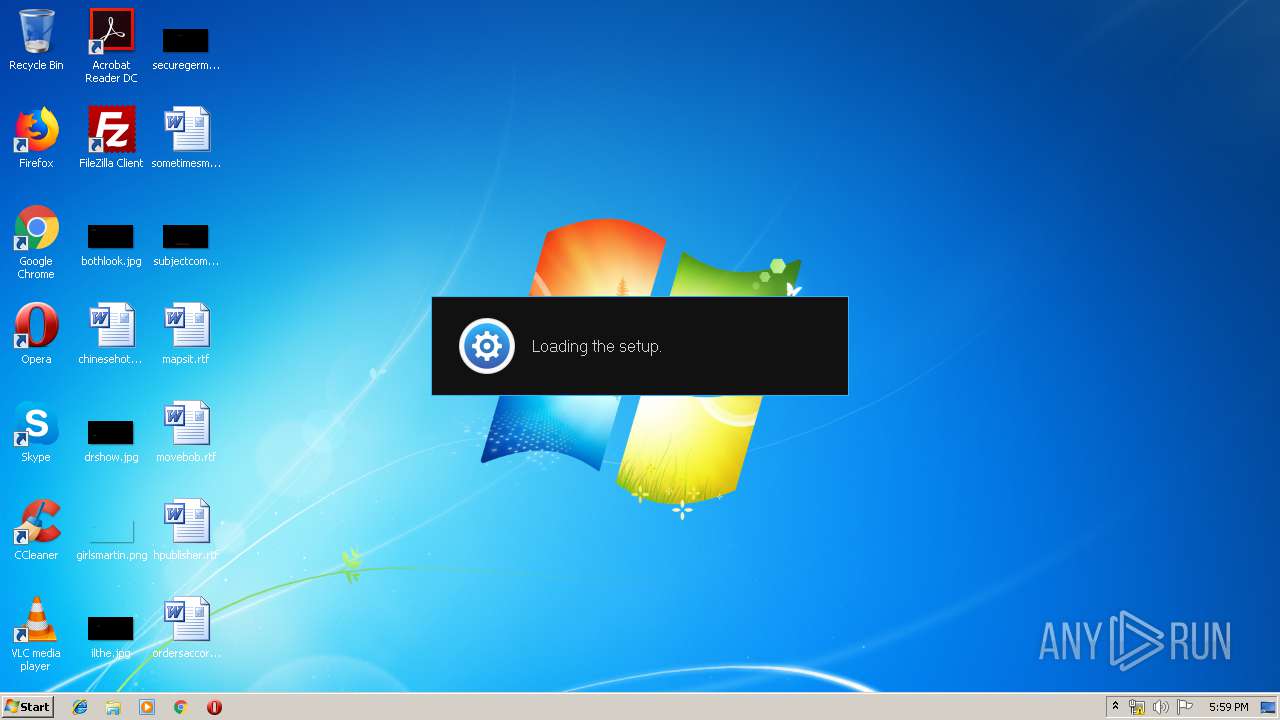Open Internet Explorer from taskbar

pyautogui.click(x=80, y=707)
